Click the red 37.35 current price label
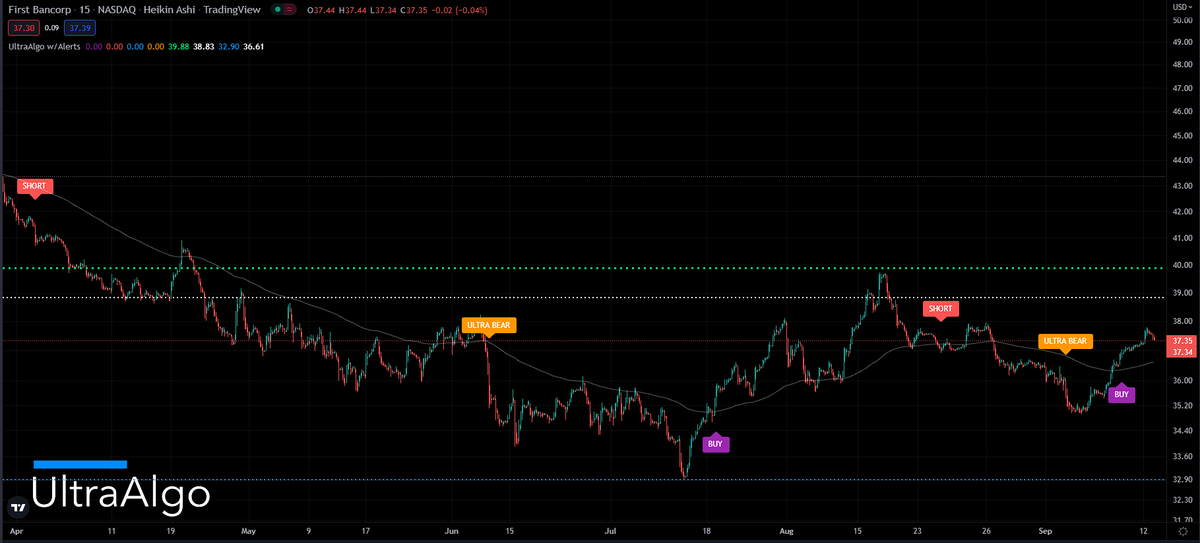This screenshot has height=543, width=1200. pos(1181,340)
